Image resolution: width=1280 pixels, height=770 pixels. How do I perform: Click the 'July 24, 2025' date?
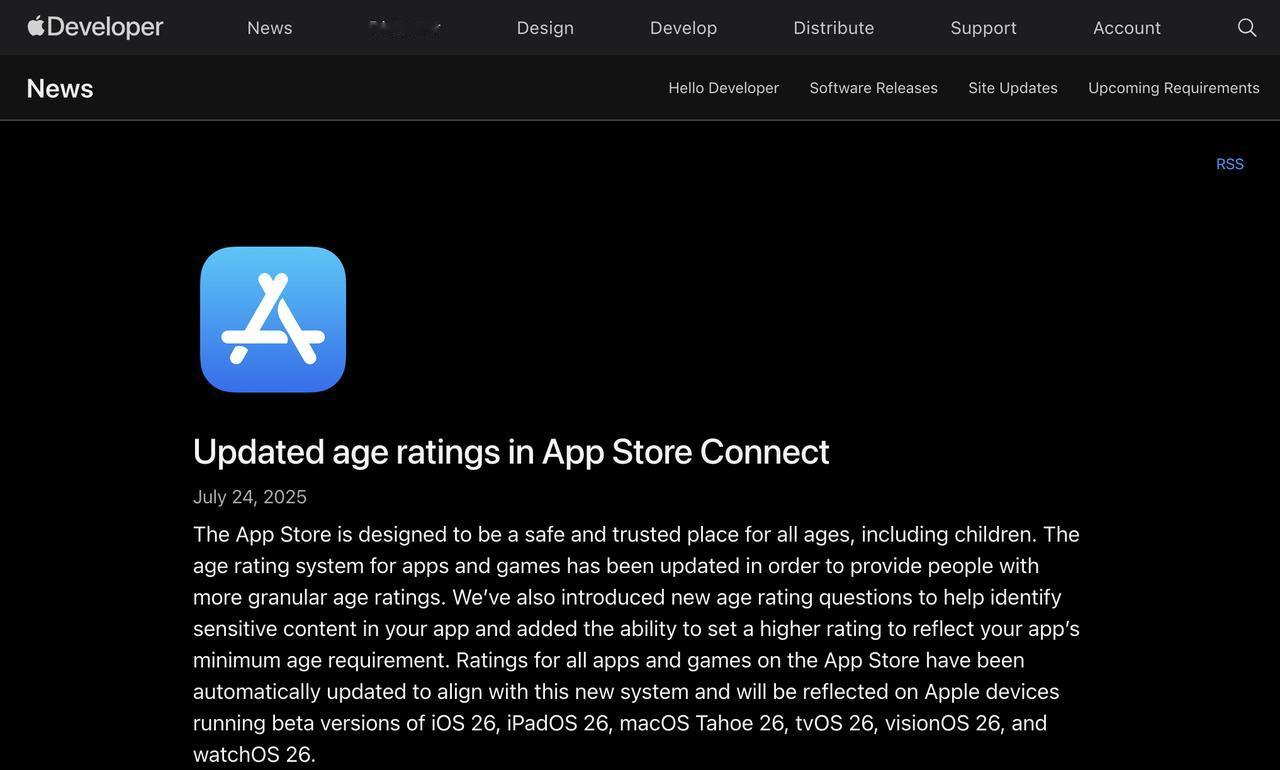250,497
